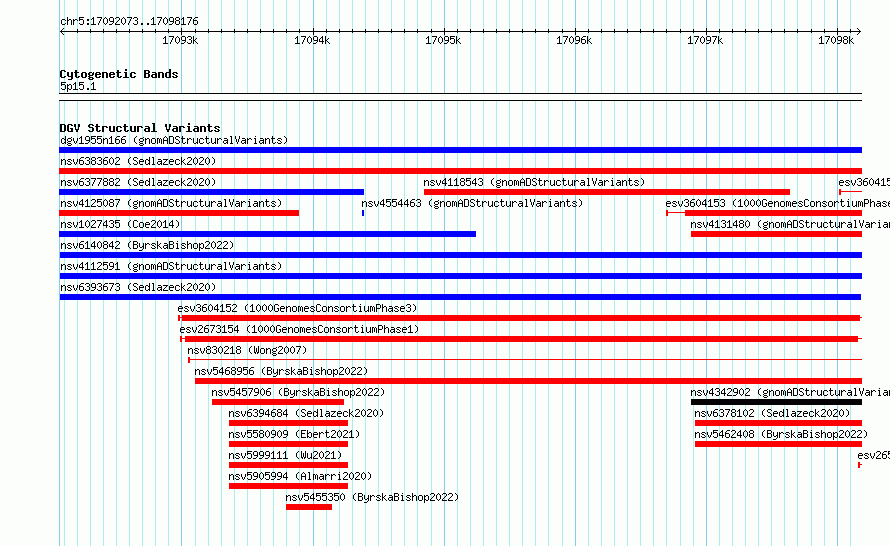Click the nsv4118543 gnomAD variant label
The height and width of the screenshot is (546, 890).
pyautogui.click(x=534, y=182)
